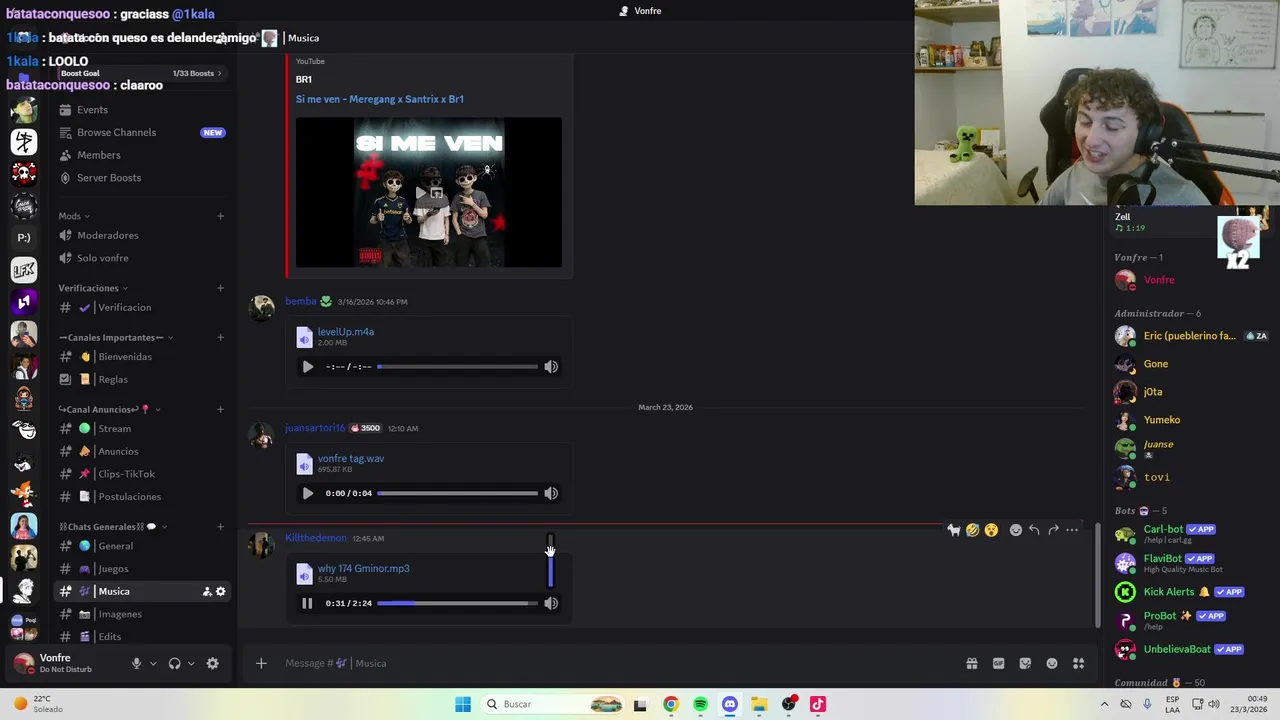Play the SI ME VEN video thumbnail
Screen dimensions: 1280x720
[428, 192]
